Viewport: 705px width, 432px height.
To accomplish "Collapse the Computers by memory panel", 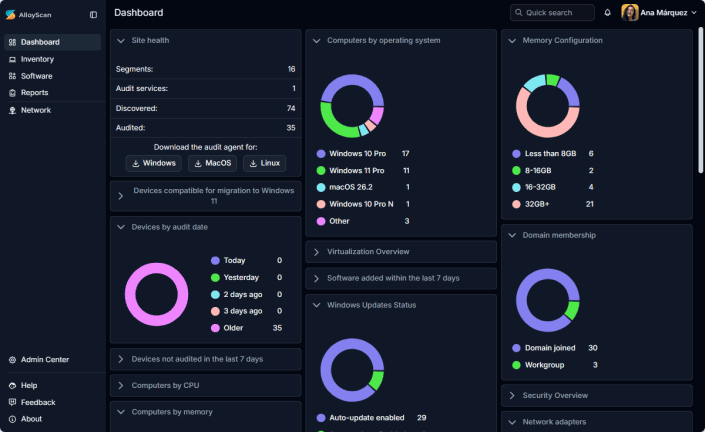I will coord(120,412).
